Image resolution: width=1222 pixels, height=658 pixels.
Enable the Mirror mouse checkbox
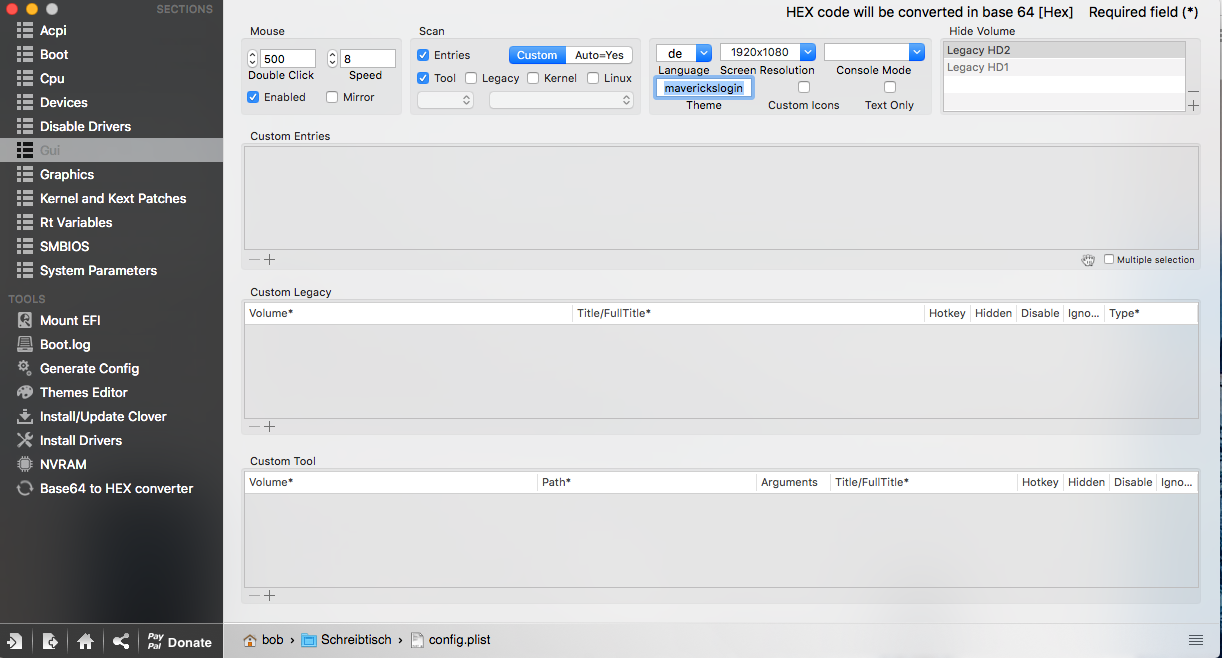click(333, 97)
